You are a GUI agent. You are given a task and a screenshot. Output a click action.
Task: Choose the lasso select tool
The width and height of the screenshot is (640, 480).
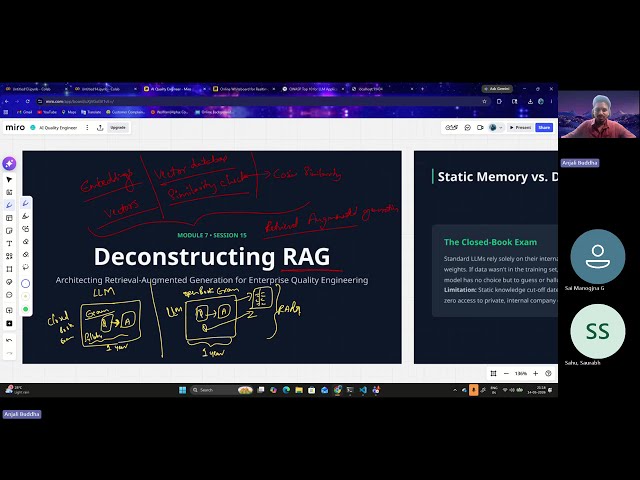pyautogui.click(x=25, y=267)
